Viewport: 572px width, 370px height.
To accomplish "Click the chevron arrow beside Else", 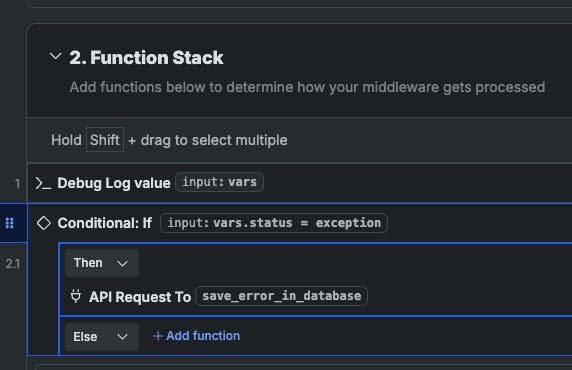I will 122,337.
